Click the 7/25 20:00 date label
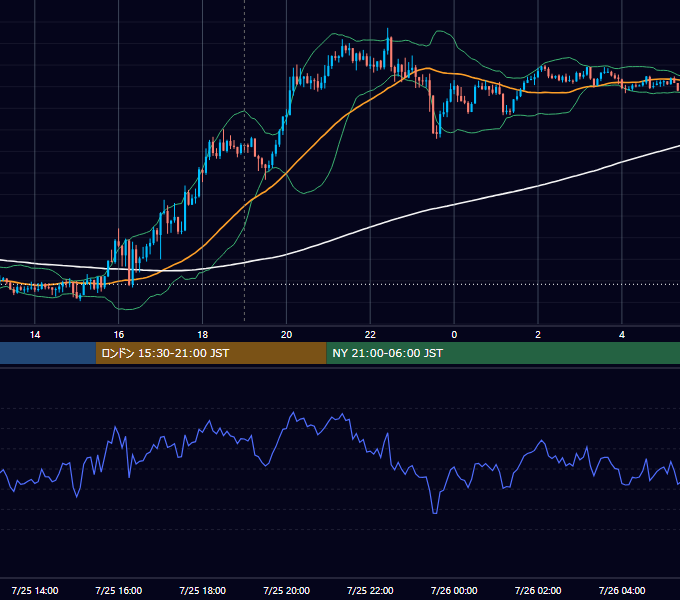 click(x=286, y=590)
